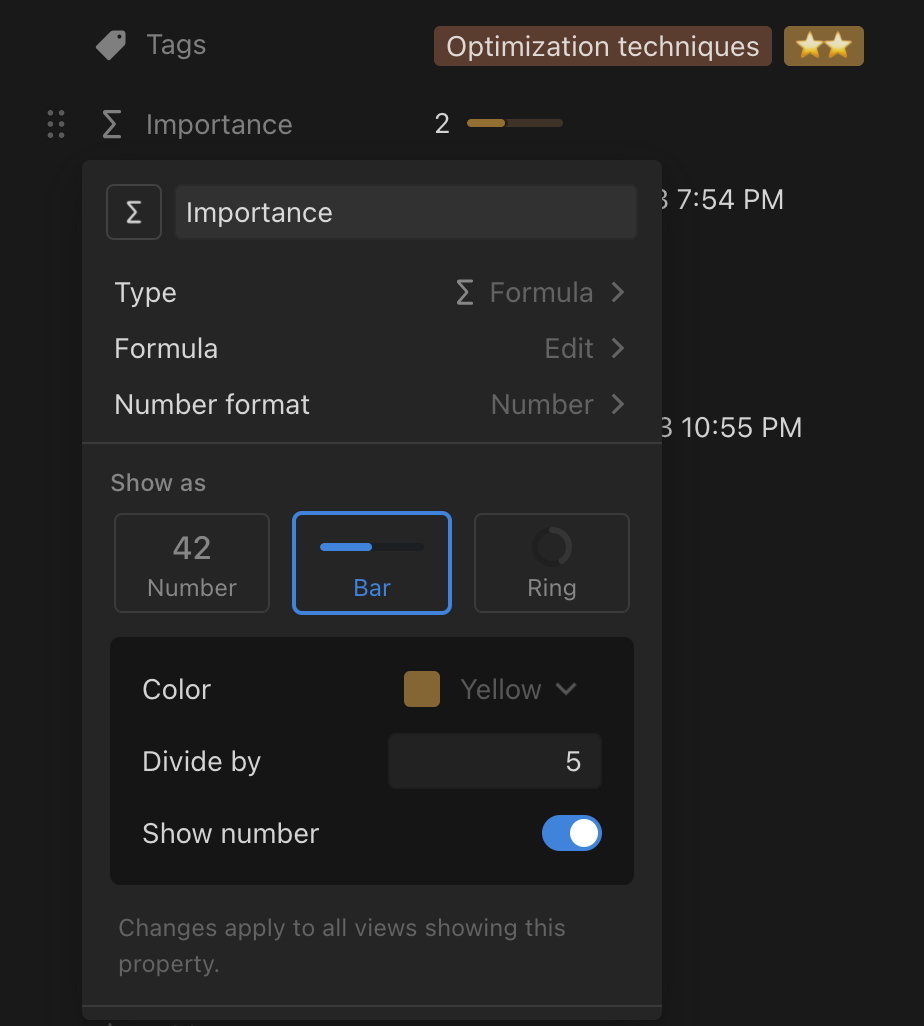
Task: Click the 10:55 PM timestamp
Action: click(741, 427)
